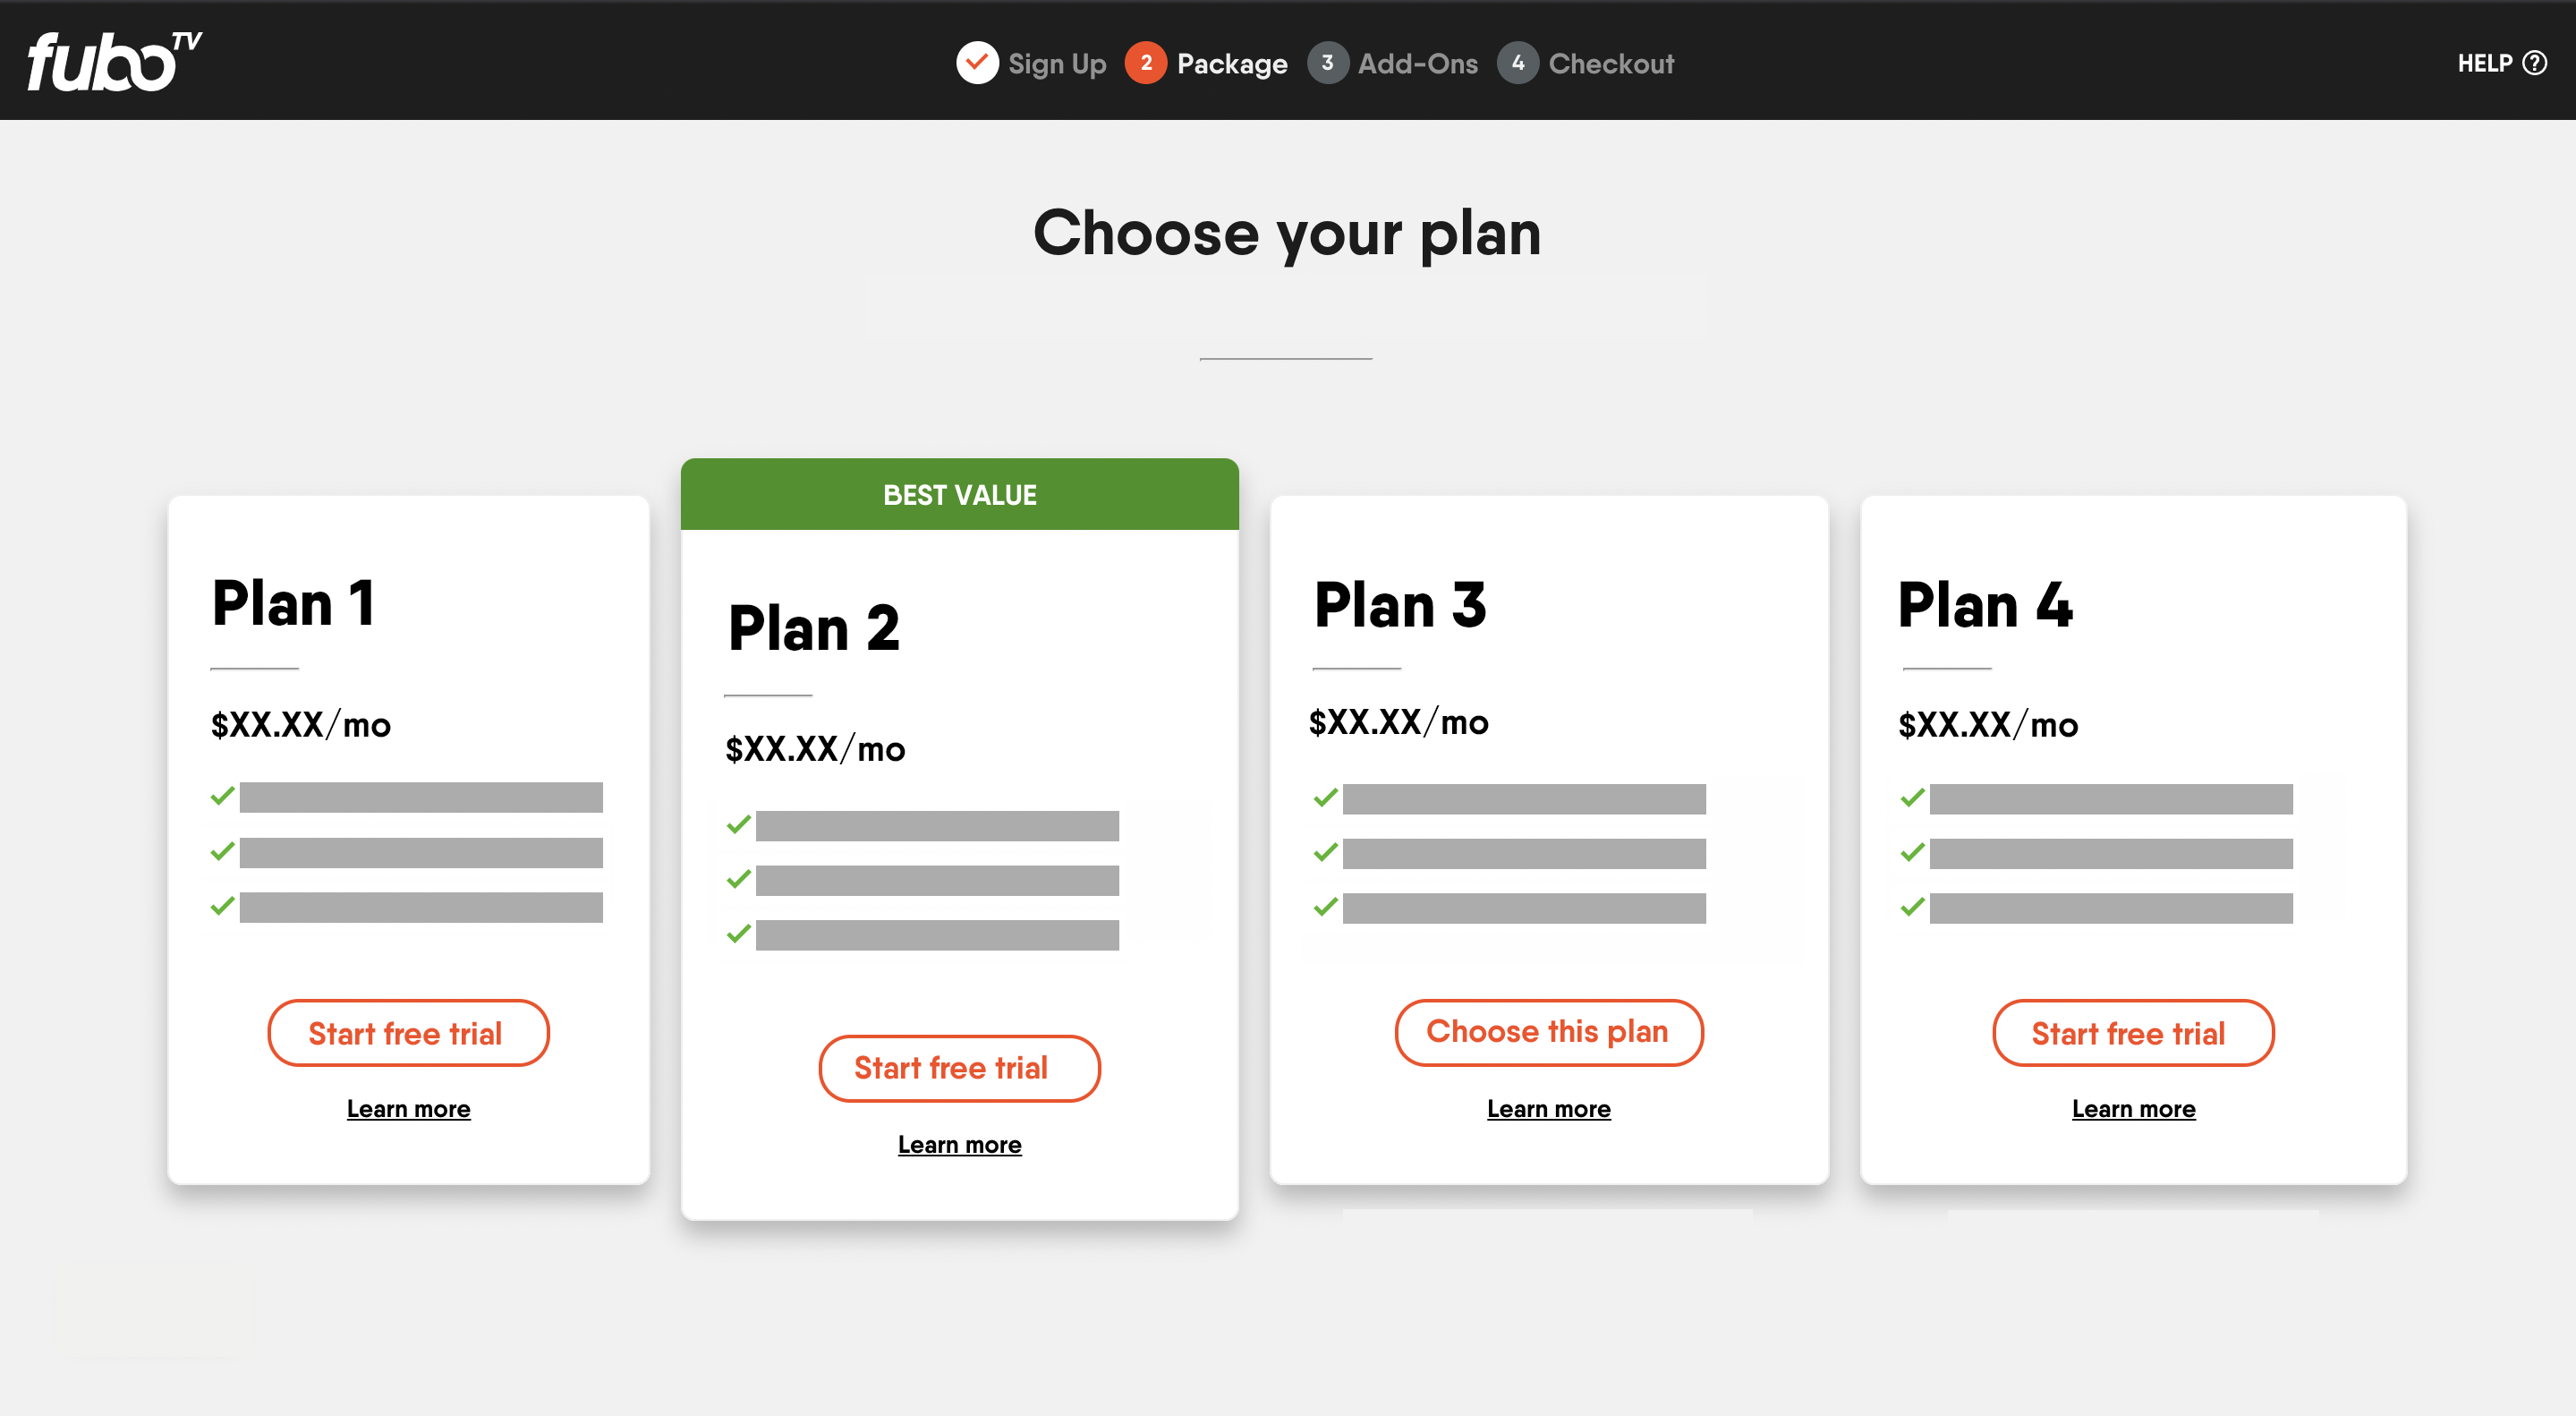Click the Best Value green badge icon
2576x1416 pixels.
pos(958,493)
